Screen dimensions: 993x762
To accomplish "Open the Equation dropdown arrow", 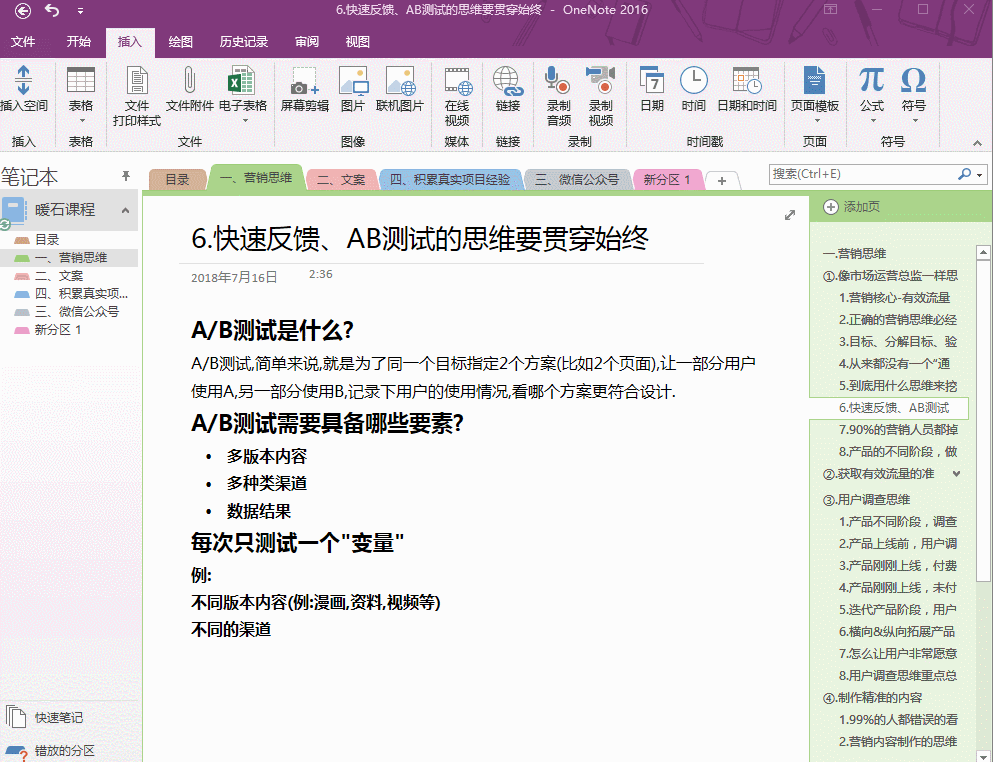I will pyautogui.click(x=871, y=121).
